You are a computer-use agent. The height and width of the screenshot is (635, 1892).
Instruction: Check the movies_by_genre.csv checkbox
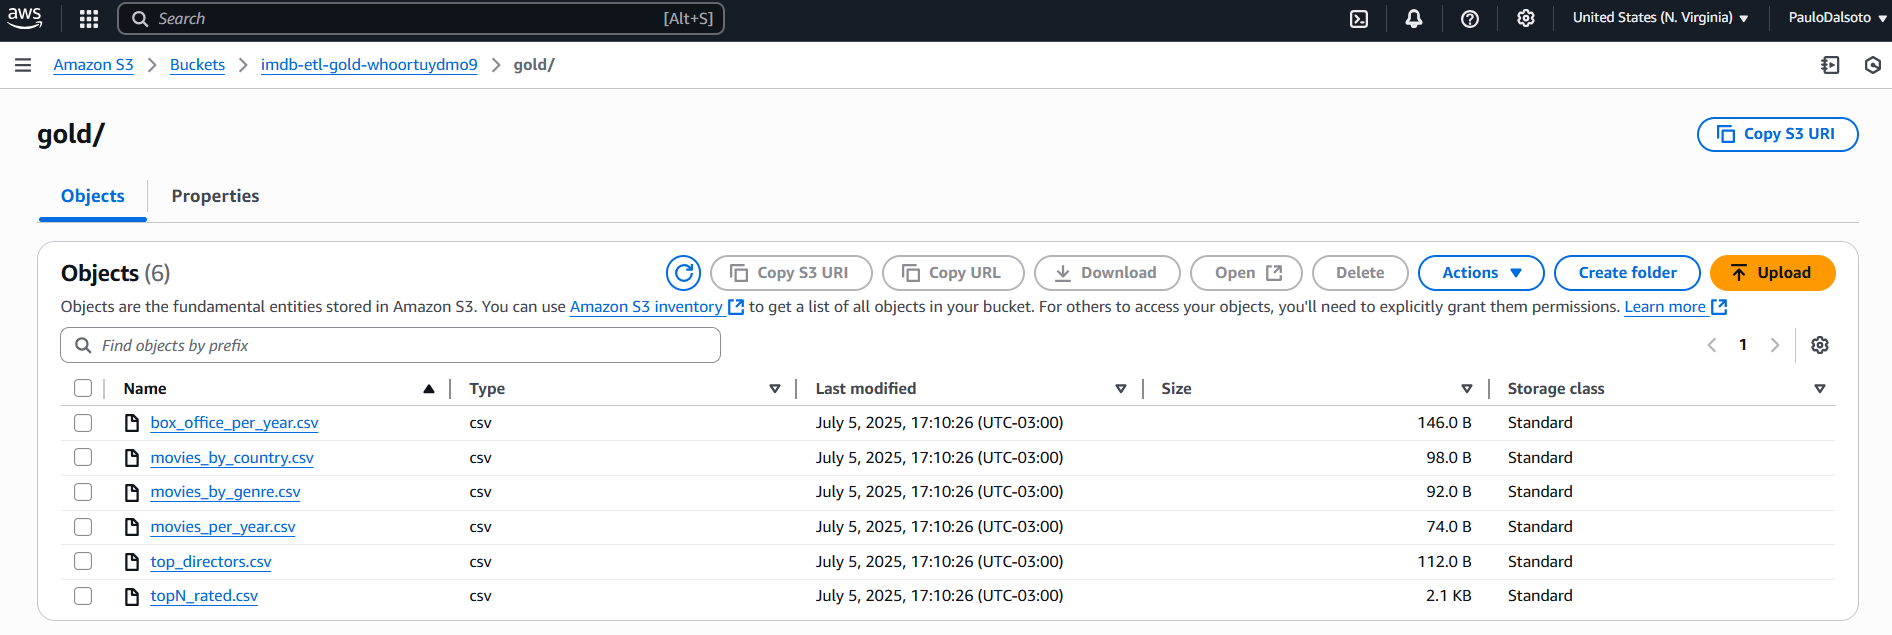(x=83, y=492)
